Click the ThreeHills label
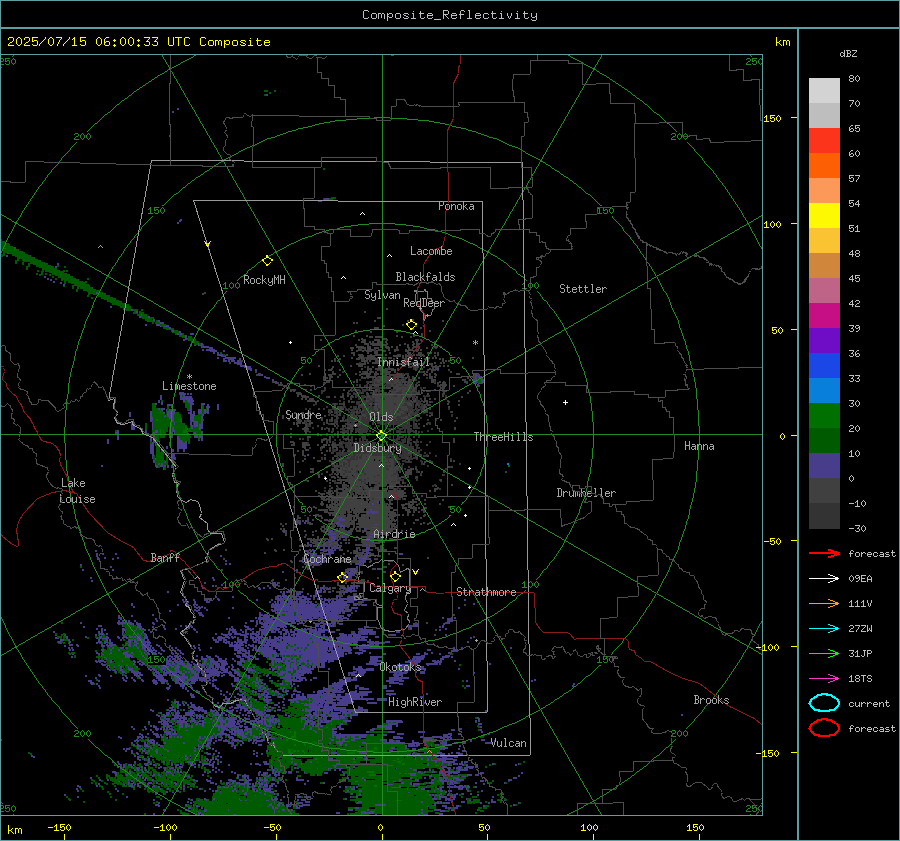Screen dimensions: 900x841 503,437
